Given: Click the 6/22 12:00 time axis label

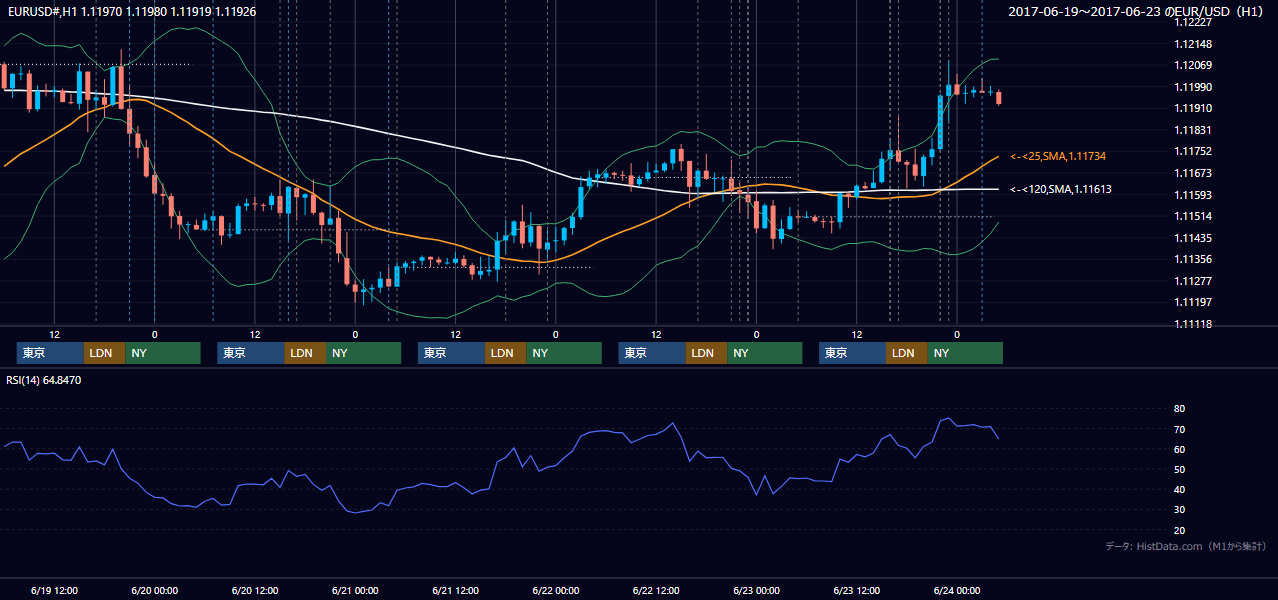Looking at the screenshot, I should pos(656,590).
